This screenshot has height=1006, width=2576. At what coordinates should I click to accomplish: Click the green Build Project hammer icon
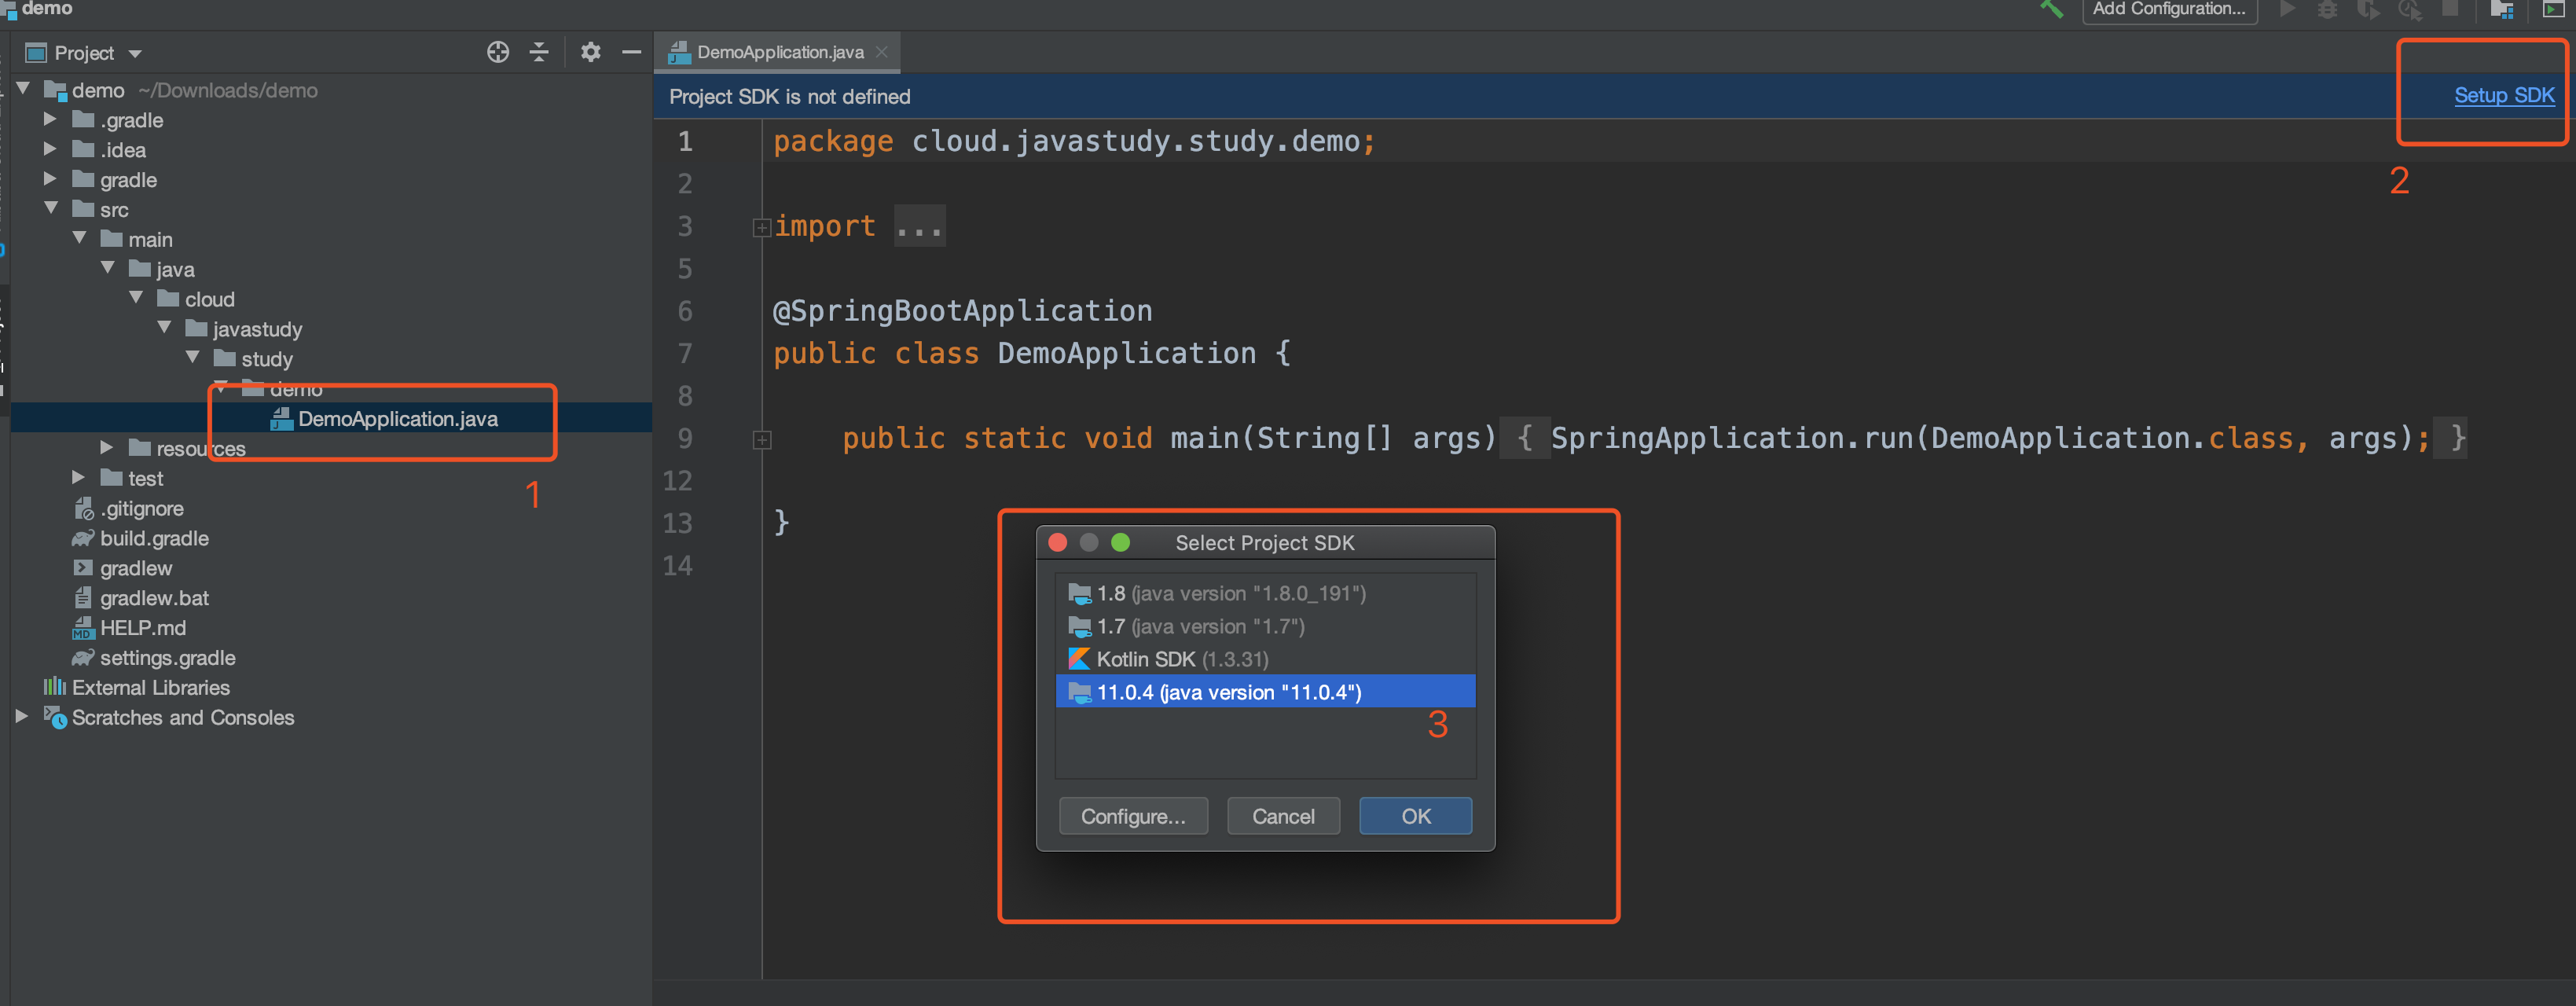click(2051, 9)
